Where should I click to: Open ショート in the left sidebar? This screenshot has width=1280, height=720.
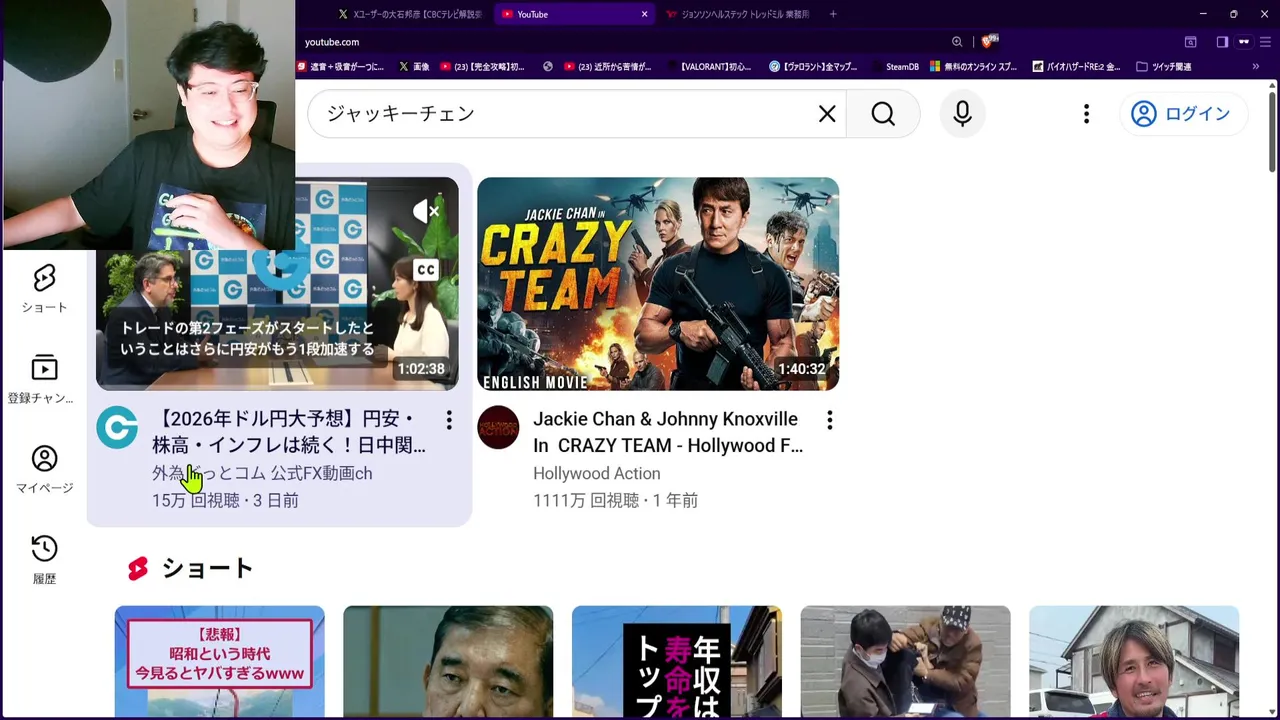(x=44, y=289)
